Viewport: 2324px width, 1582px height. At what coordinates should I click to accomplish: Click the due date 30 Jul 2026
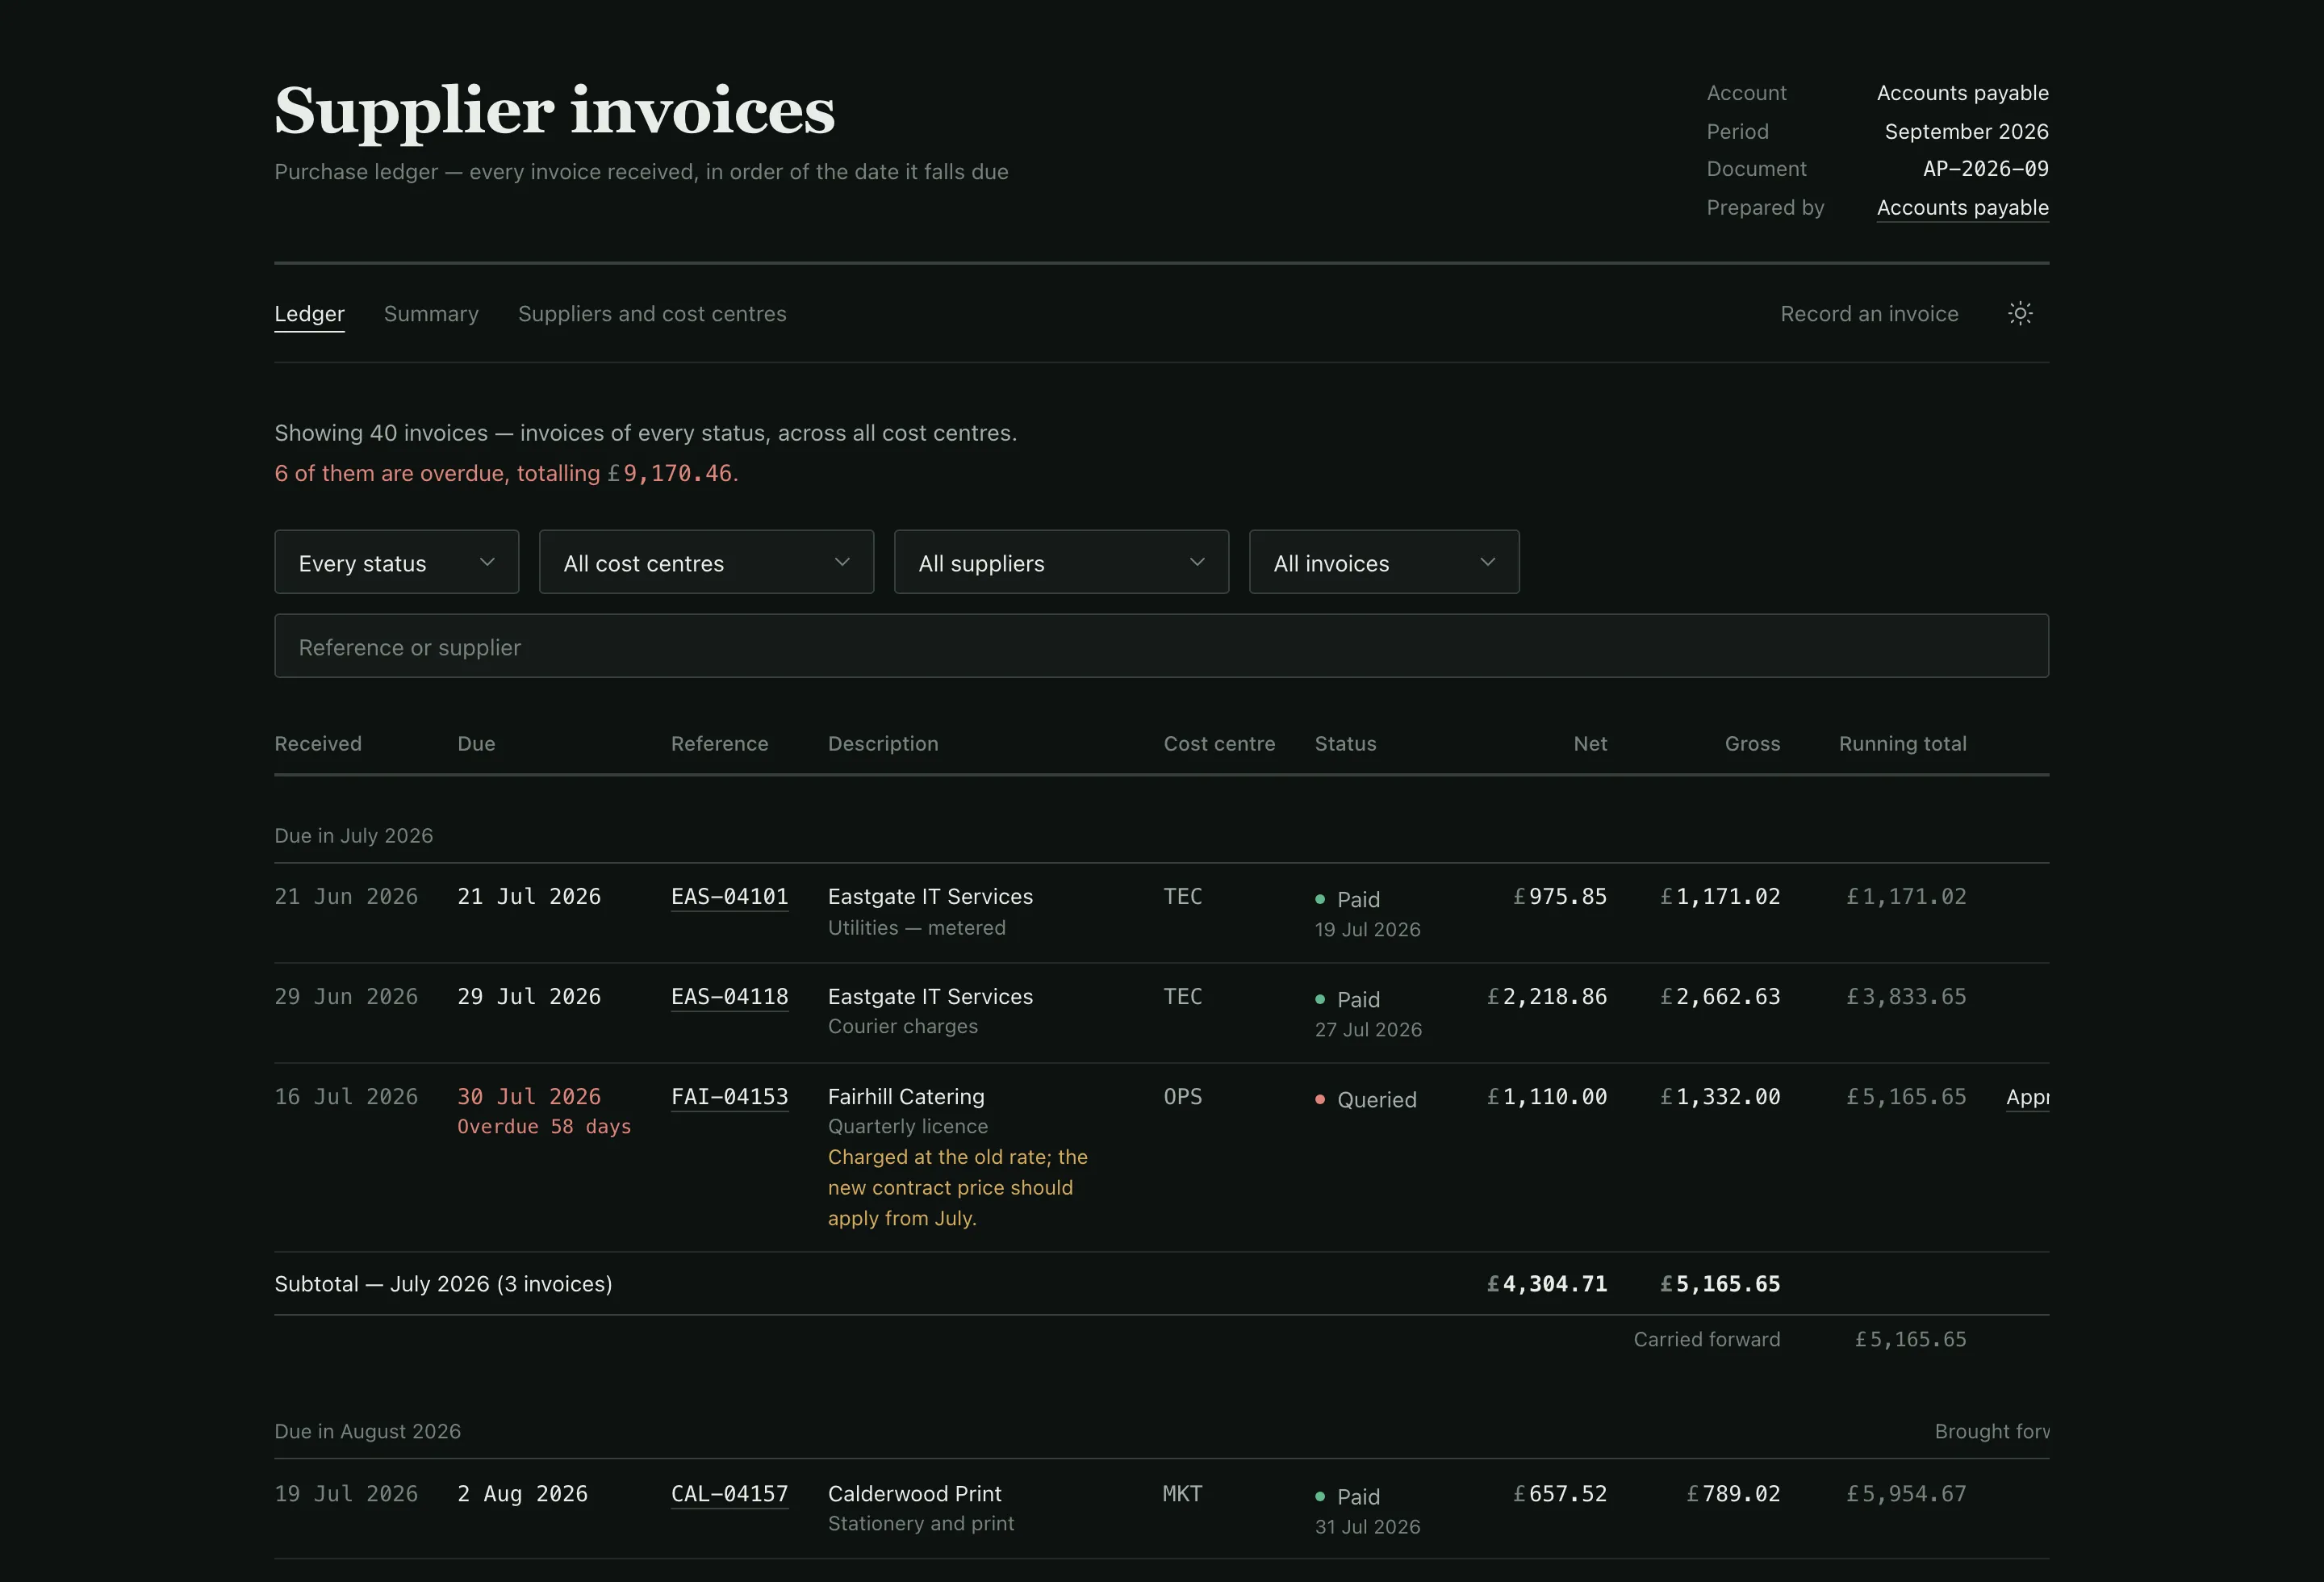[529, 1097]
